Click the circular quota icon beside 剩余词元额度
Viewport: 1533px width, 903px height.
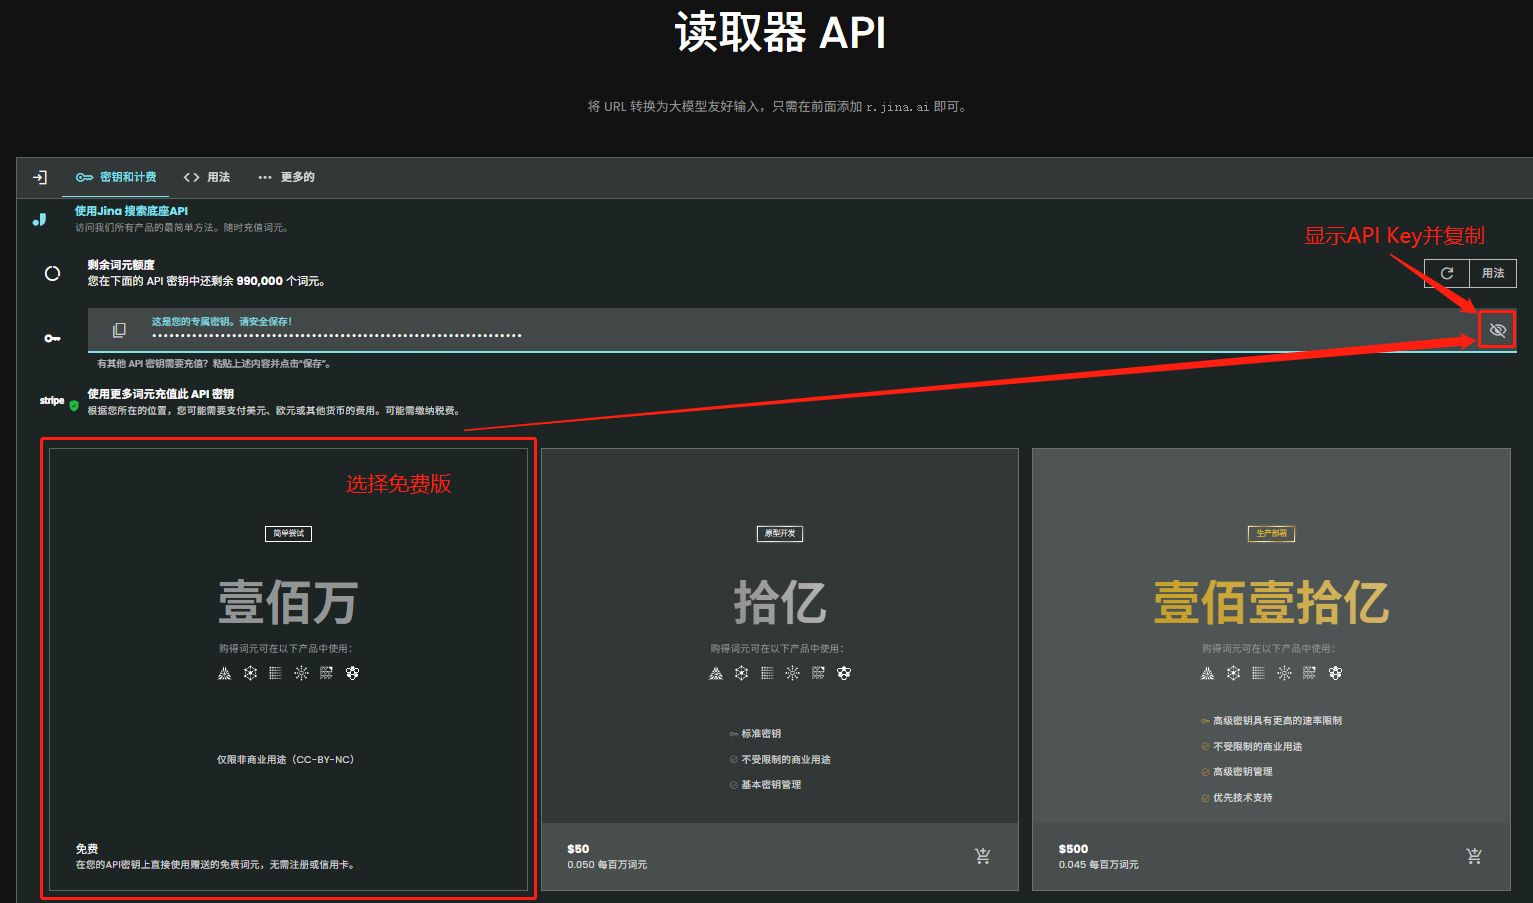pyautogui.click(x=52, y=273)
